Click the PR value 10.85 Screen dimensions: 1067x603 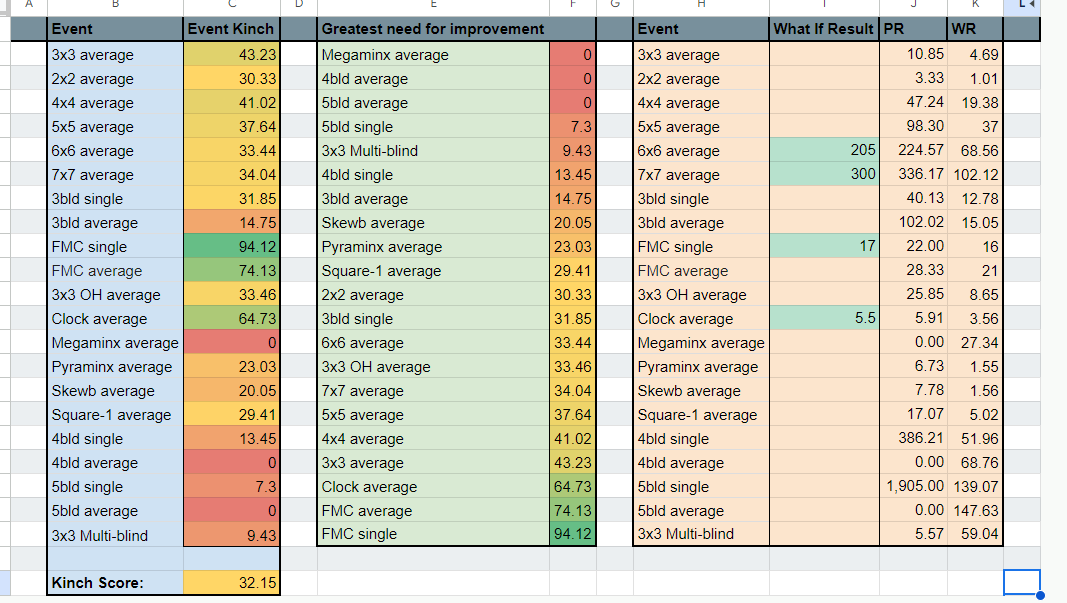913,54
